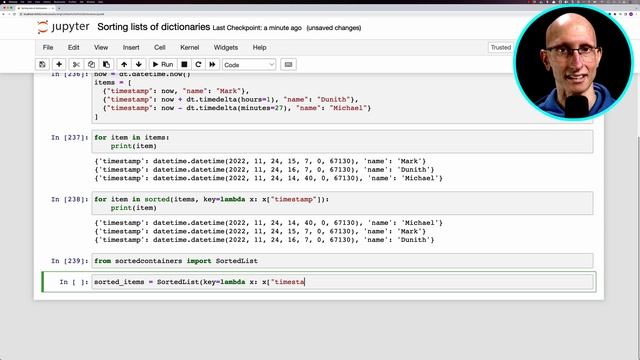Open the command palette keyboard icon

(288, 64)
